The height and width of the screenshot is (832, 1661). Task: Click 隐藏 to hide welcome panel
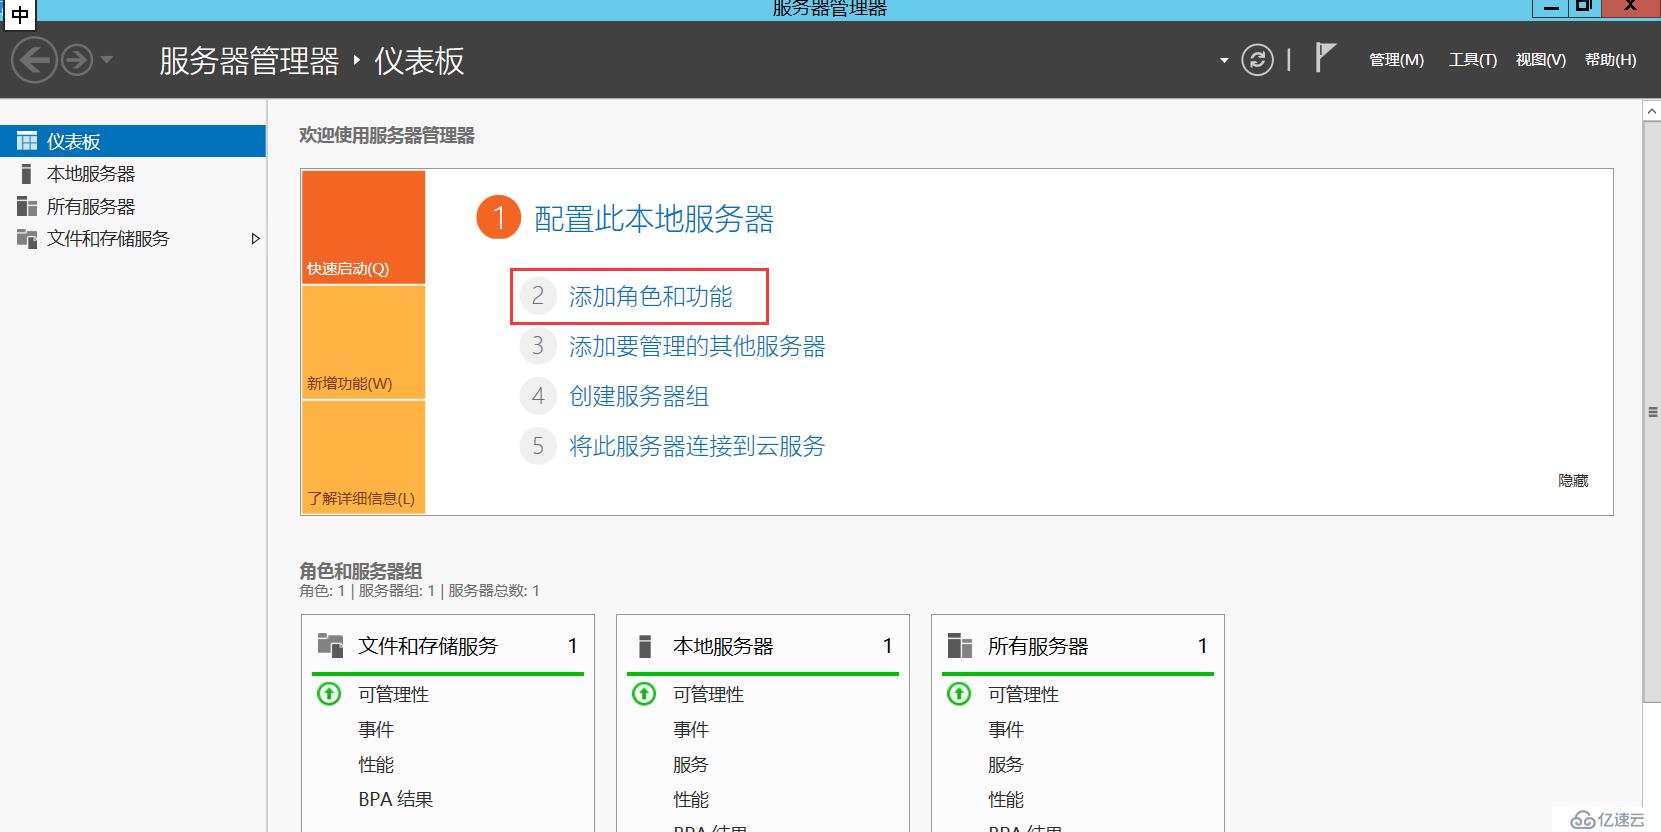pyautogui.click(x=1573, y=481)
